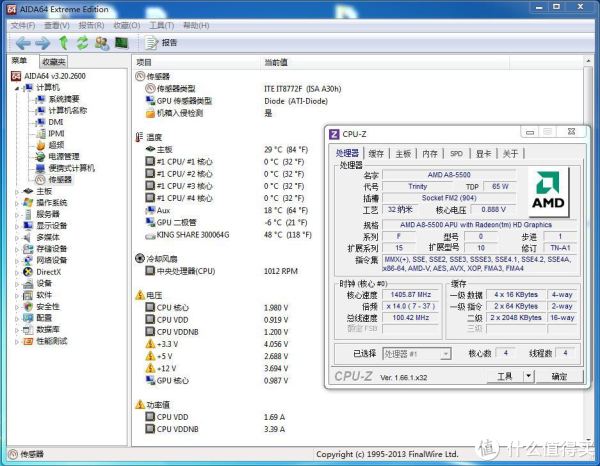
Task: Click the 数据库 tree item icon
Action: (28, 329)
